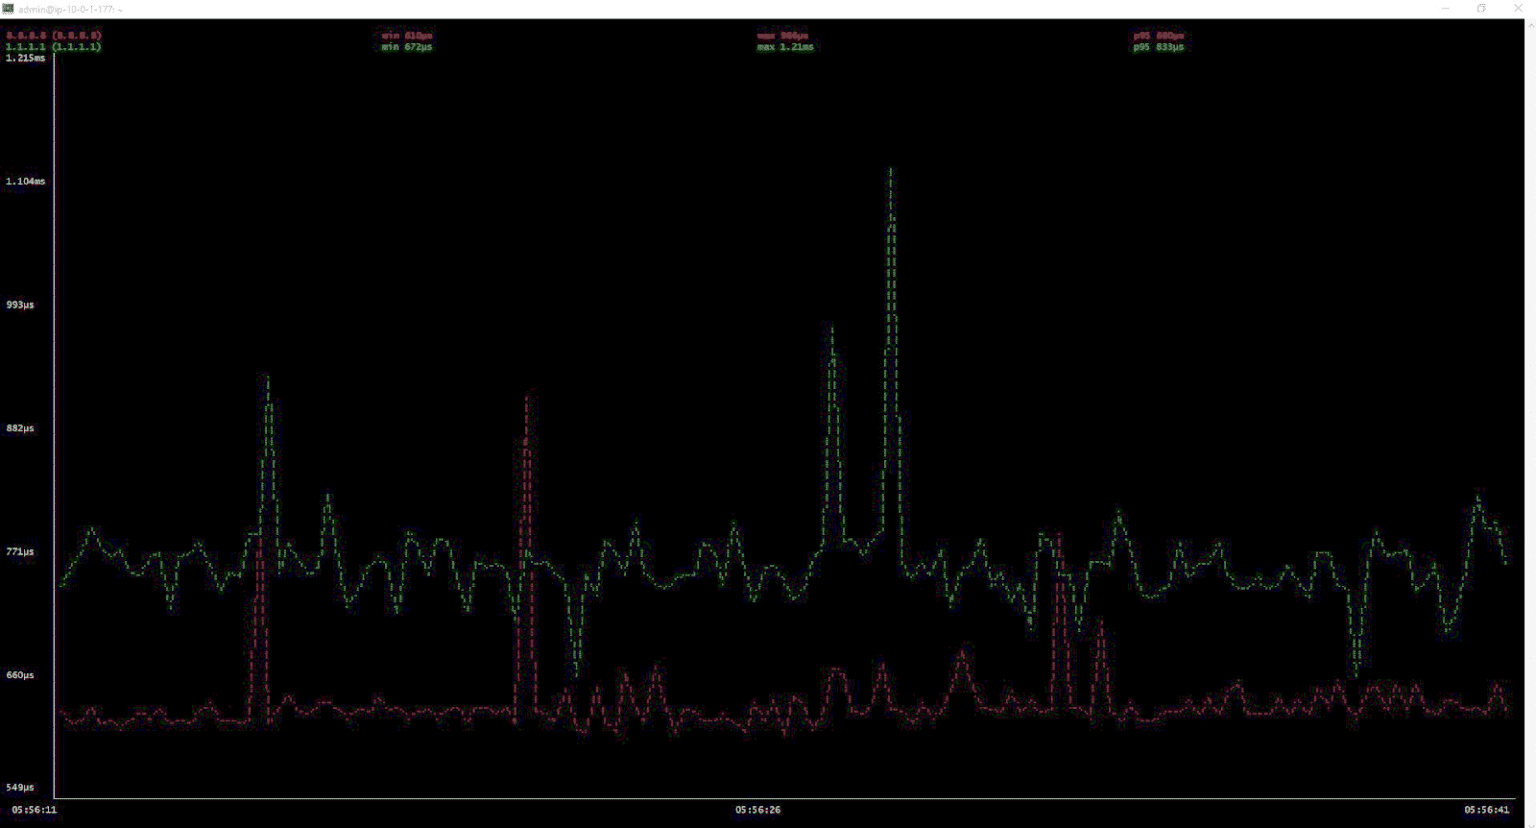This screenshot has height=828, width=1536.
Task: Click the red min value for 8.8.8.8
Action: click(406, 35)
